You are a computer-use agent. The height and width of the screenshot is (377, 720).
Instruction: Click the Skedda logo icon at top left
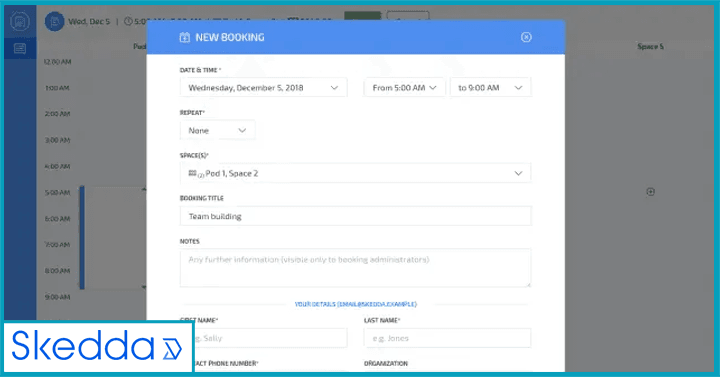[x=20, y=21]
